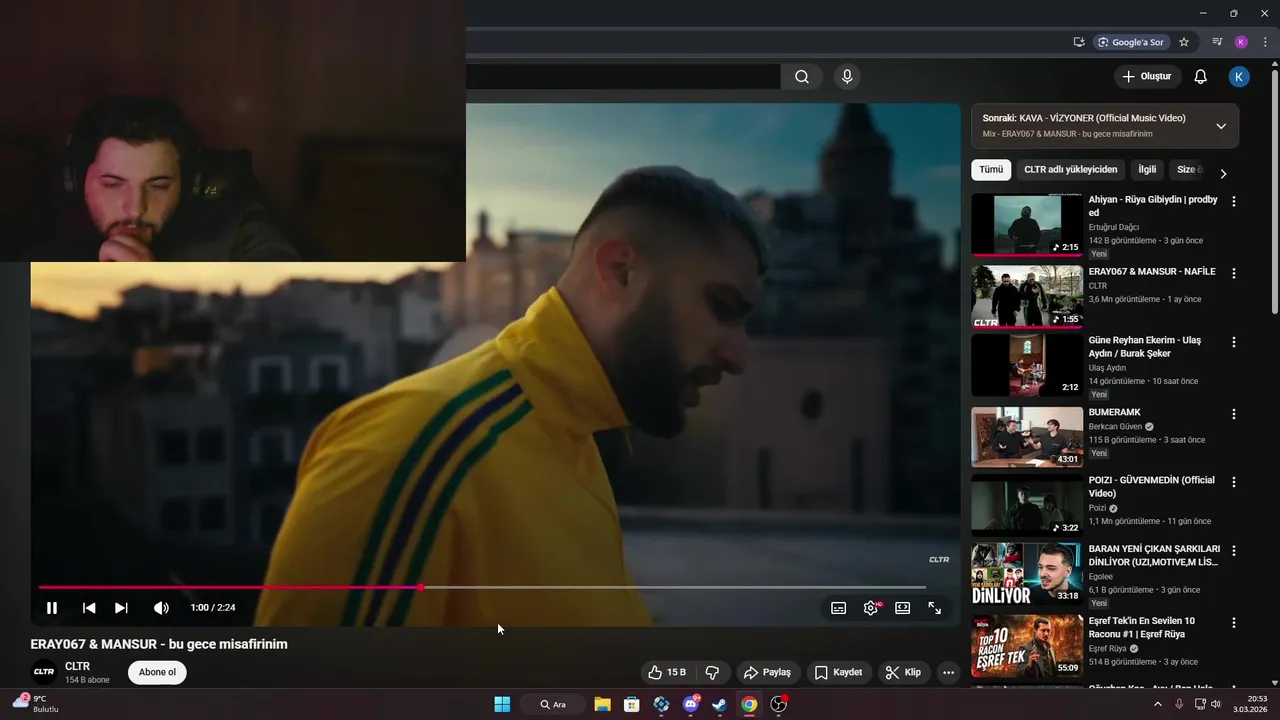
Task: Skip to the next video
Action: coord(121,608)
